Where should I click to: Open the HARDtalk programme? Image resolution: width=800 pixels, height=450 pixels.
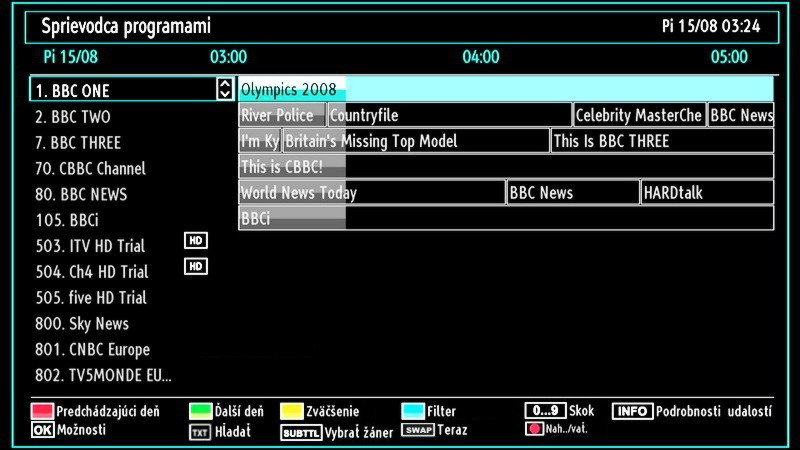pos(707,192)
